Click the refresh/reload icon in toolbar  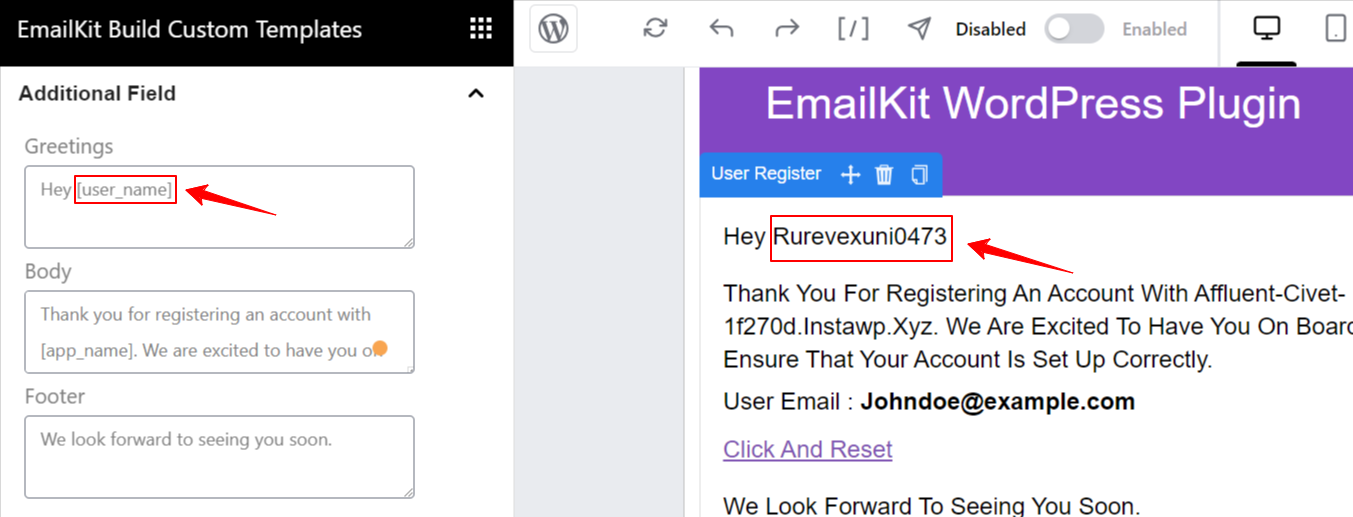[655, 29]
